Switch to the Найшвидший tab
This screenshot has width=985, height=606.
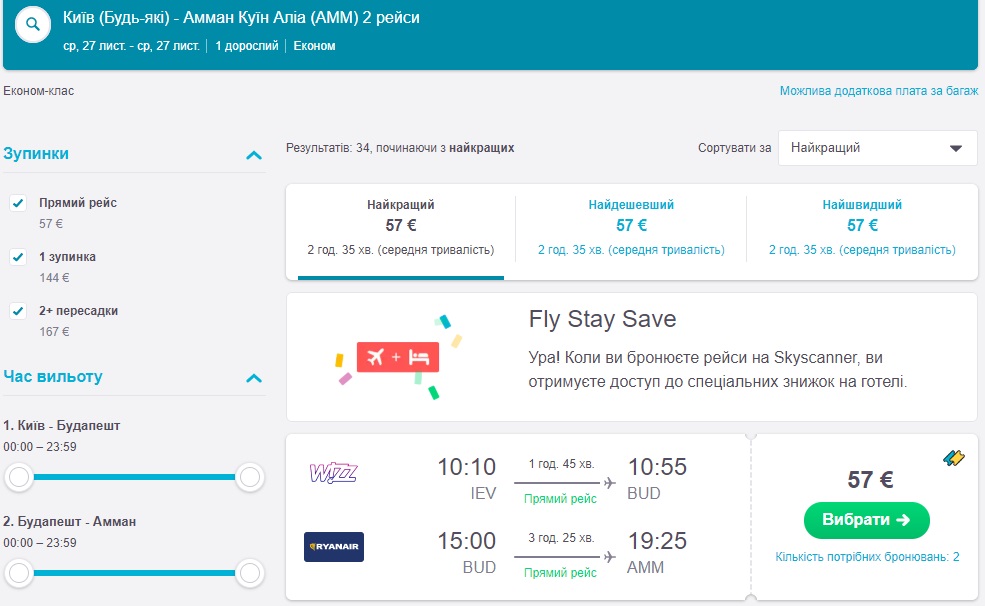tap(861, 227)
